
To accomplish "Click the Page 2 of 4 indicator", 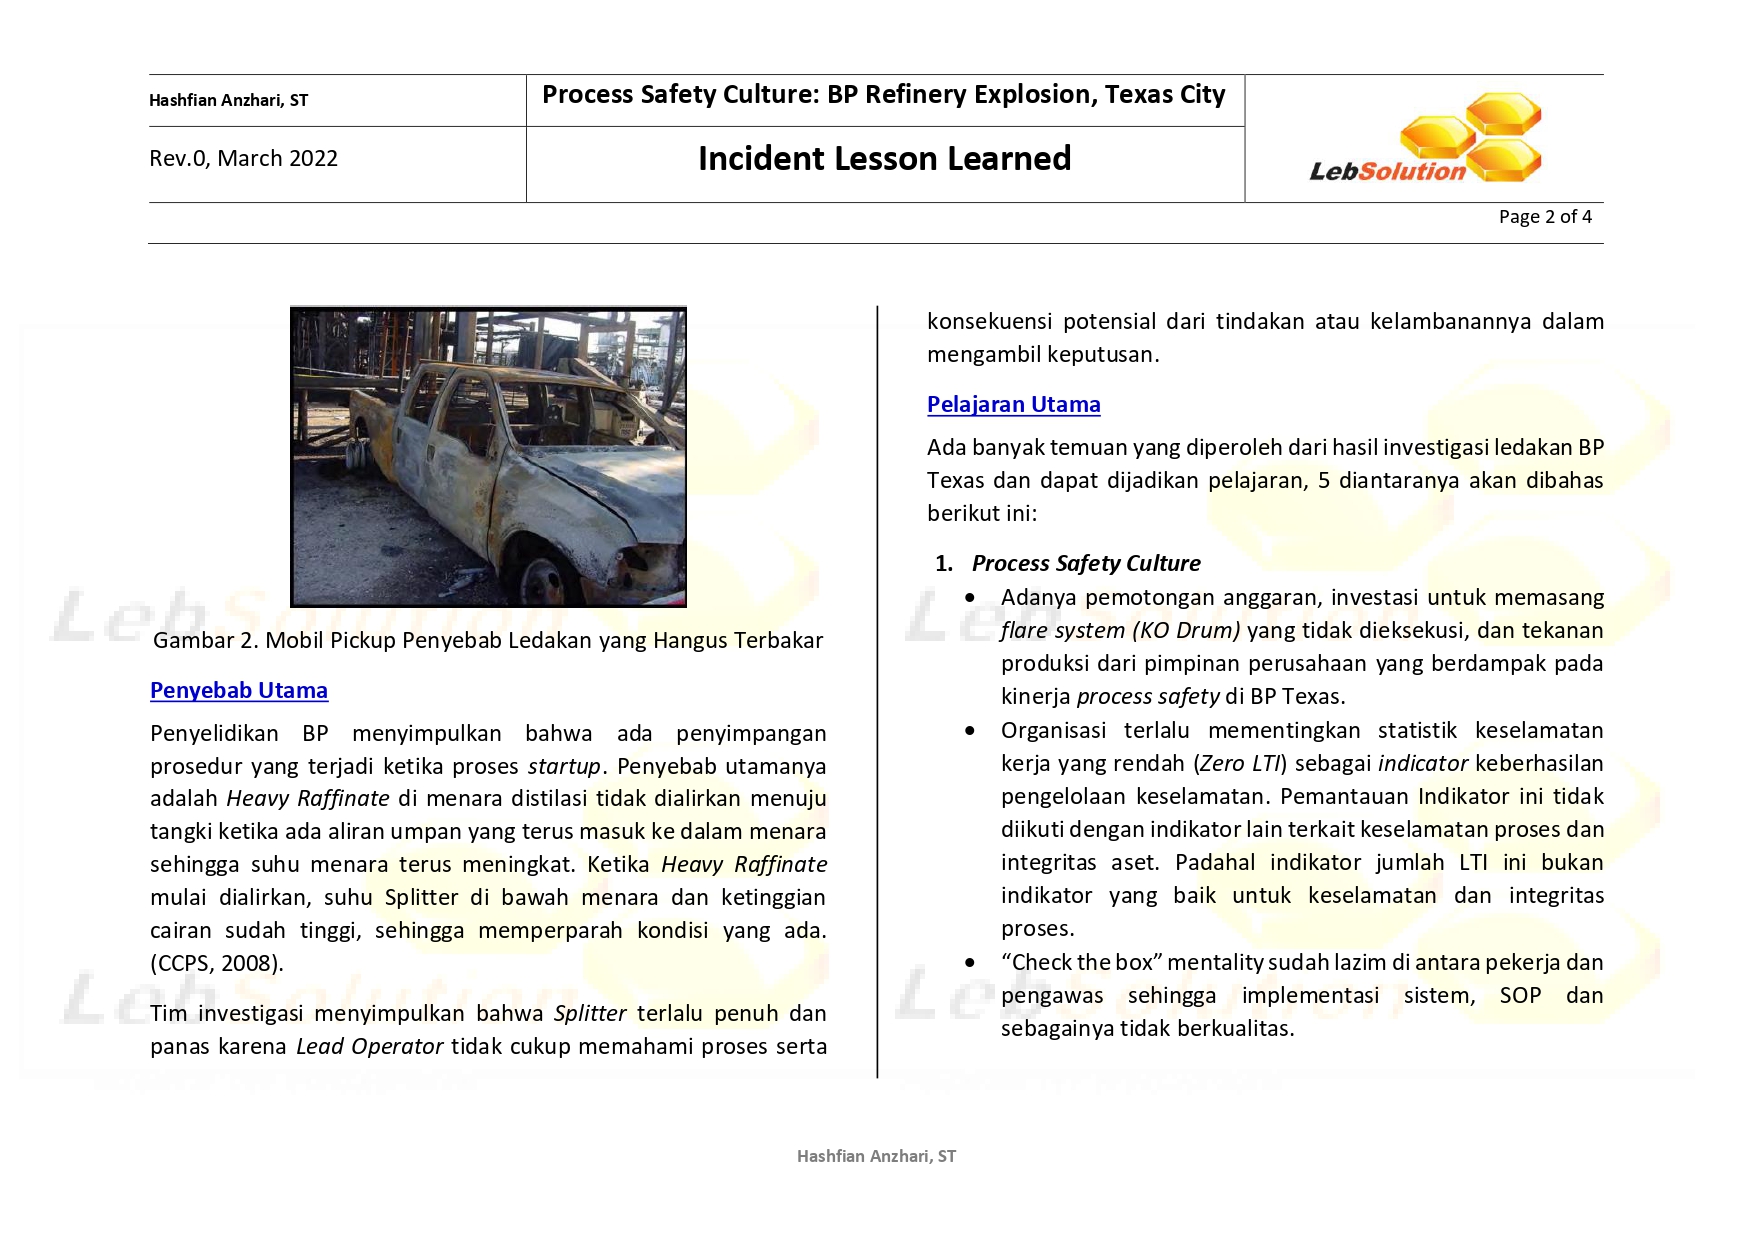I will click(x=1544, y=217).
